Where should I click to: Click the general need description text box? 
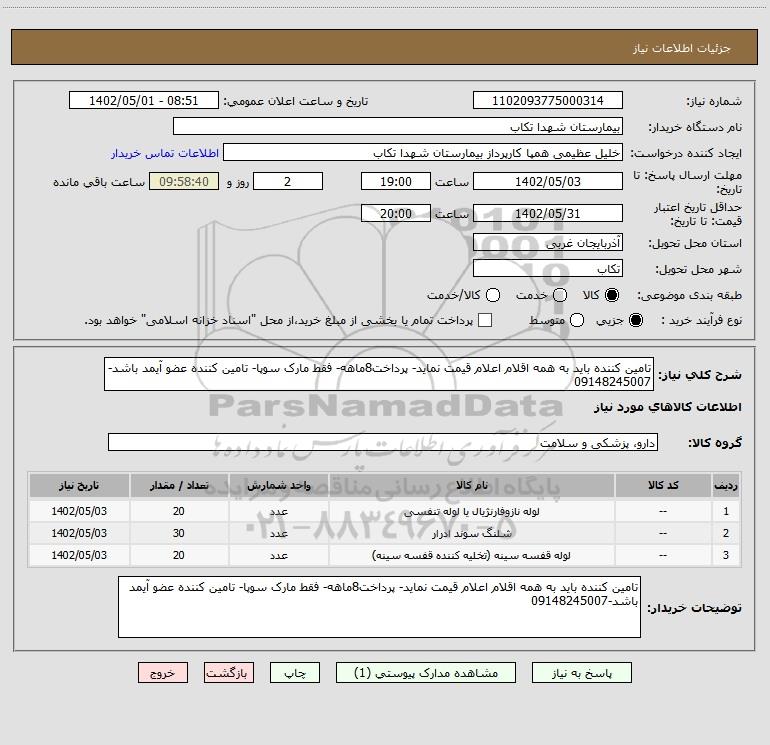[379, 374]
